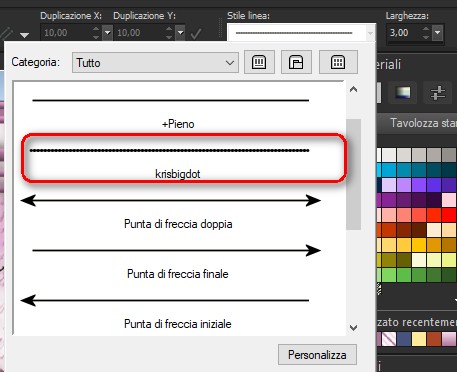Open the Duplicazione X dropdown arrow
457x372 pixels.
click(x=107, y=33)
